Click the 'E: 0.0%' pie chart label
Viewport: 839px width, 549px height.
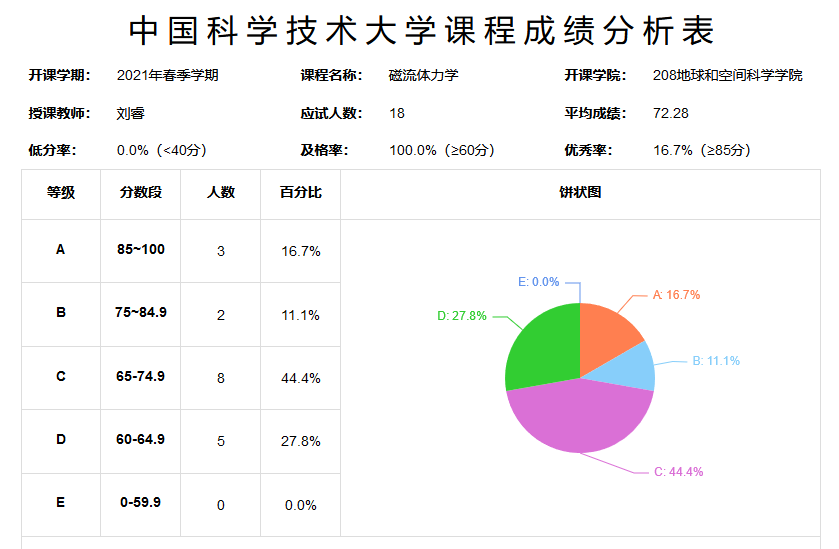[x=538, y=282]
